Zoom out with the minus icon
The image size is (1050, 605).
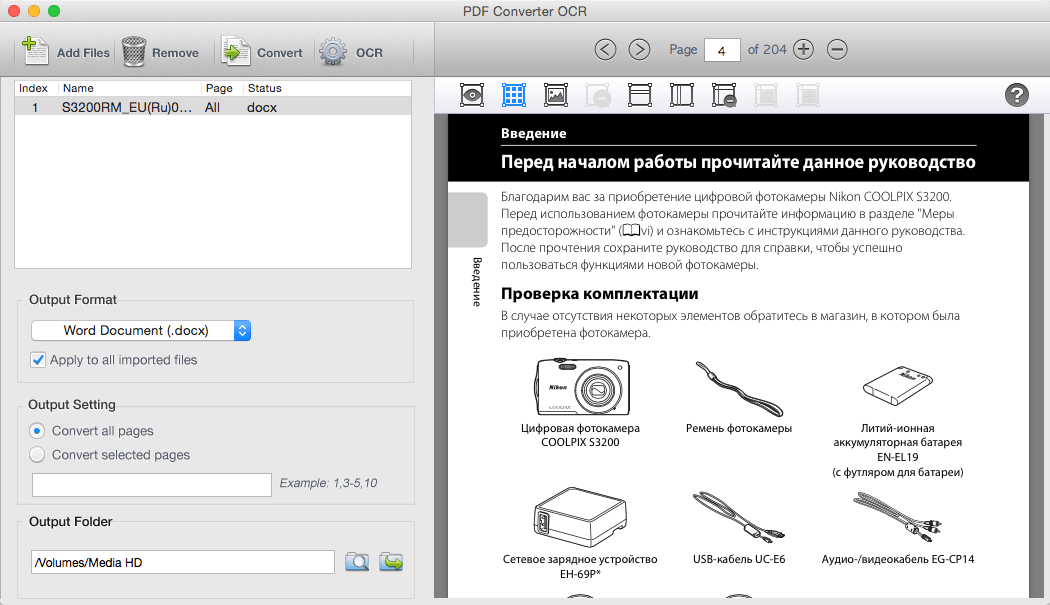pos(838,49)
